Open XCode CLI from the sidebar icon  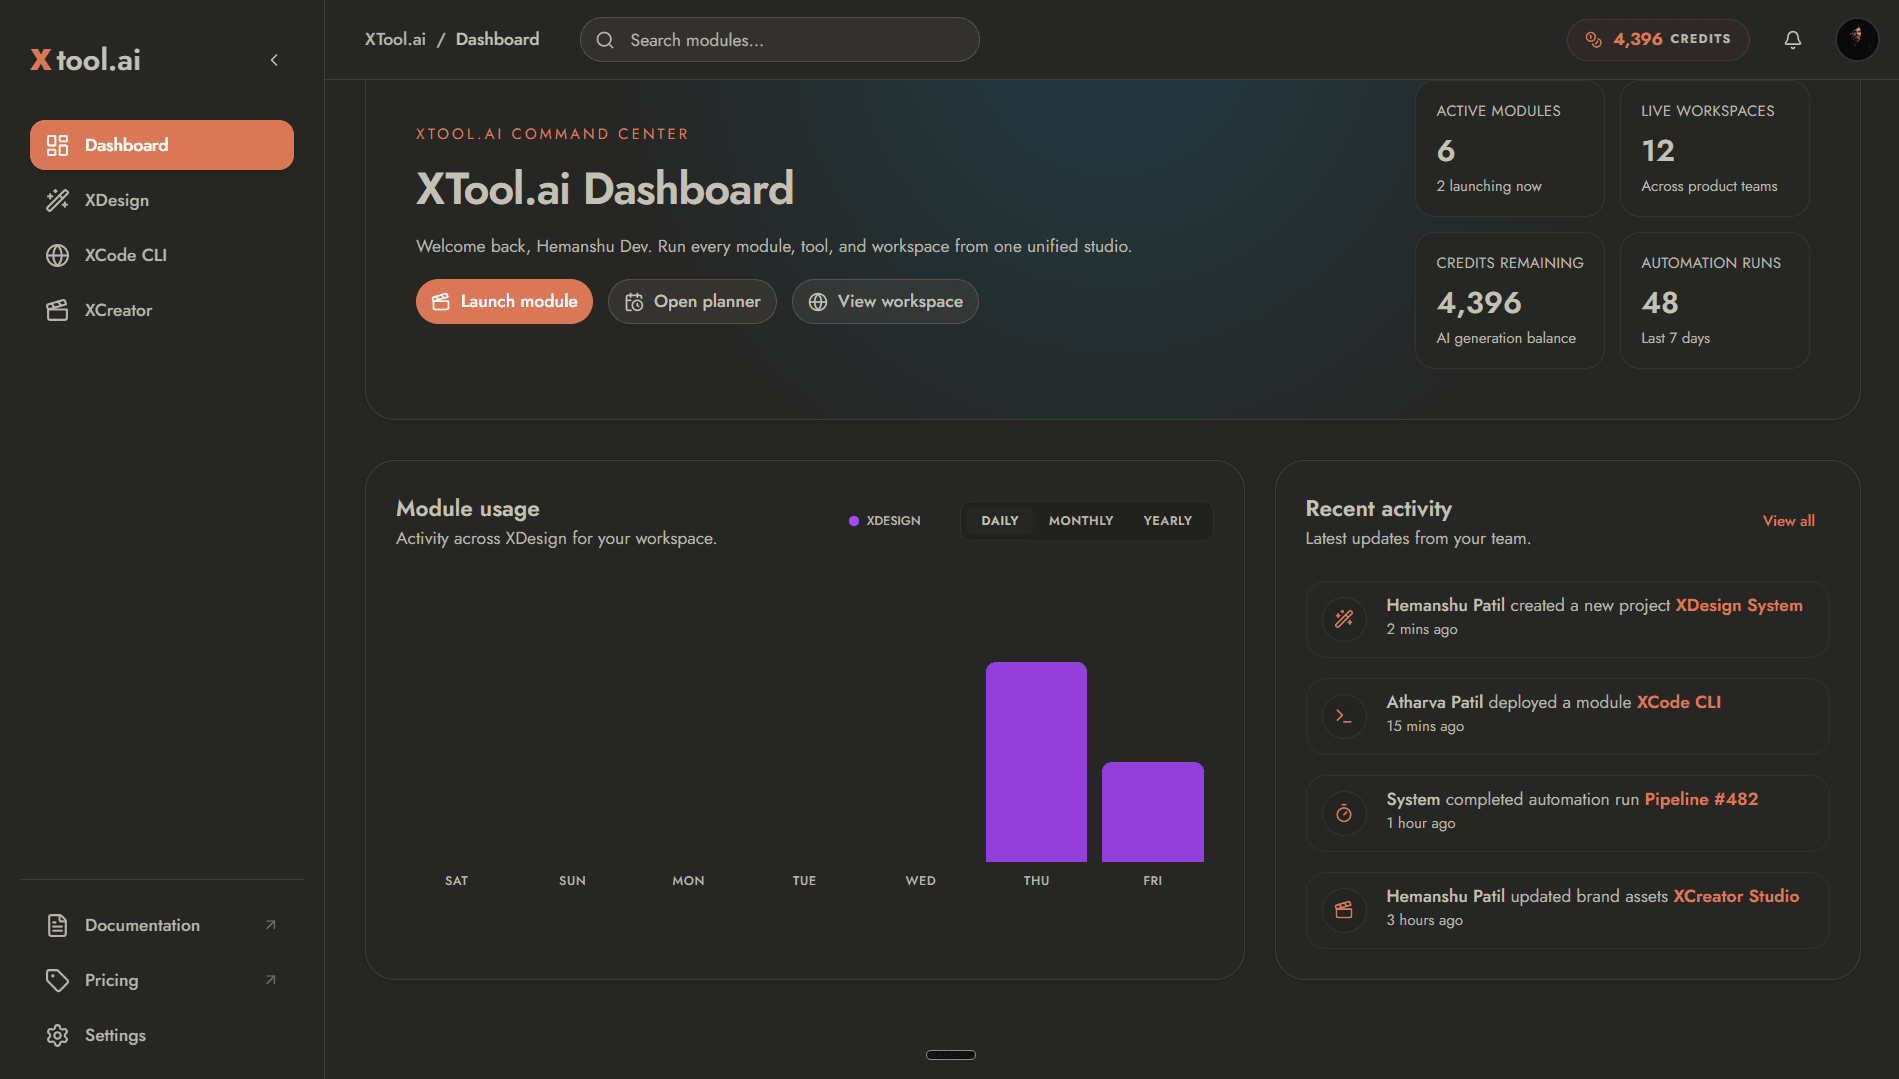coord(58,255)
